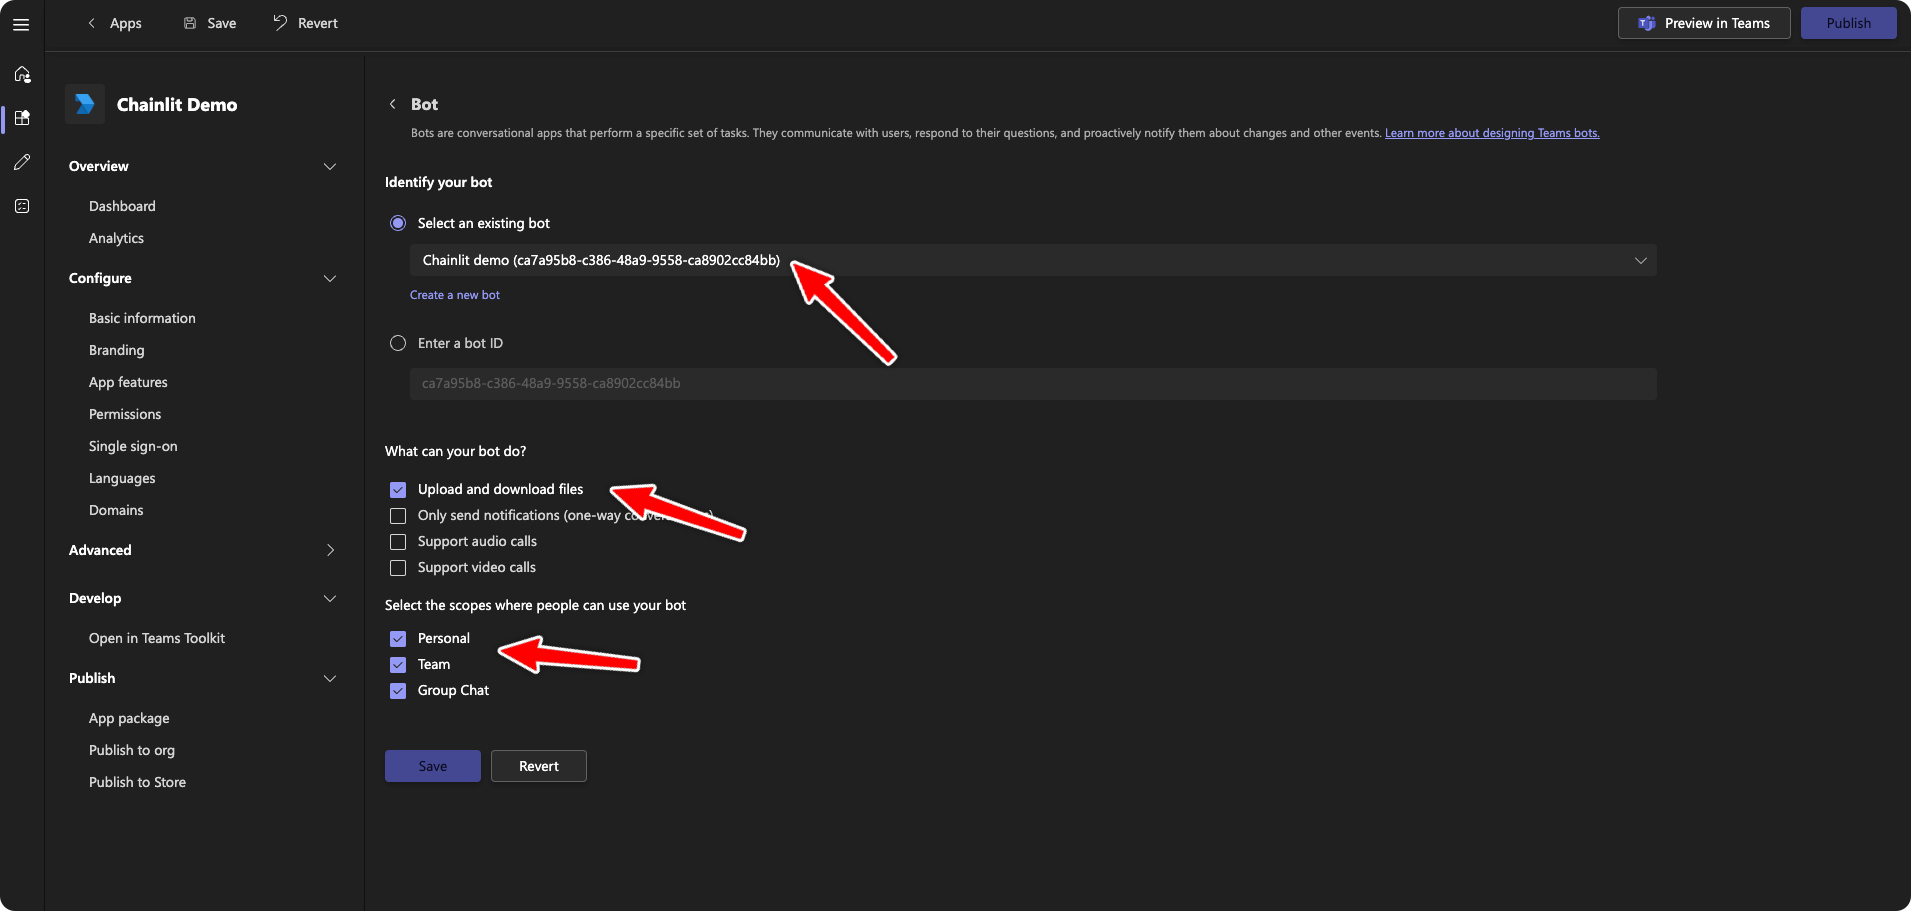Click Preview in Teams label
This screenshot has width=1911, height=911.
[x=1717, y=23]
